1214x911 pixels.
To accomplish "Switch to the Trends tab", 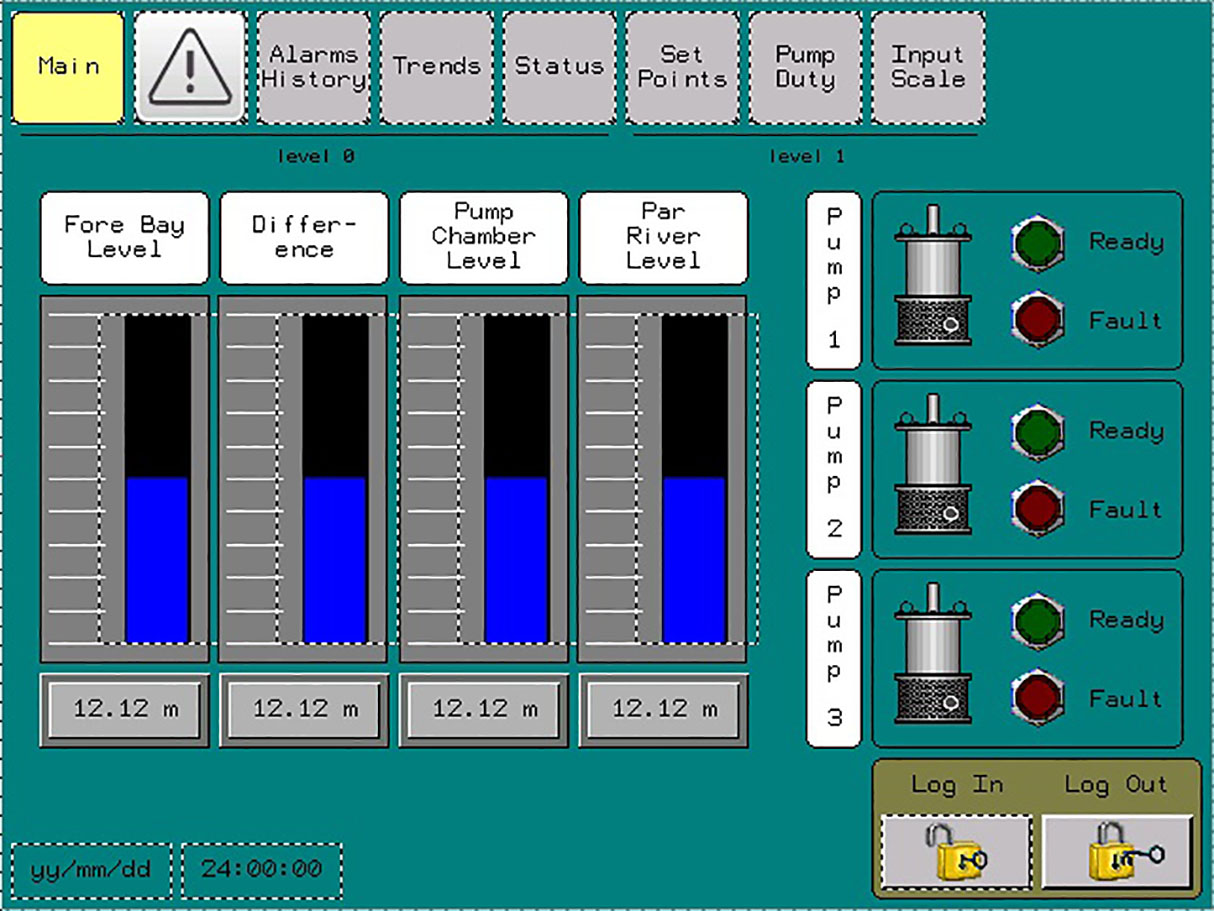I will (435, 66).
